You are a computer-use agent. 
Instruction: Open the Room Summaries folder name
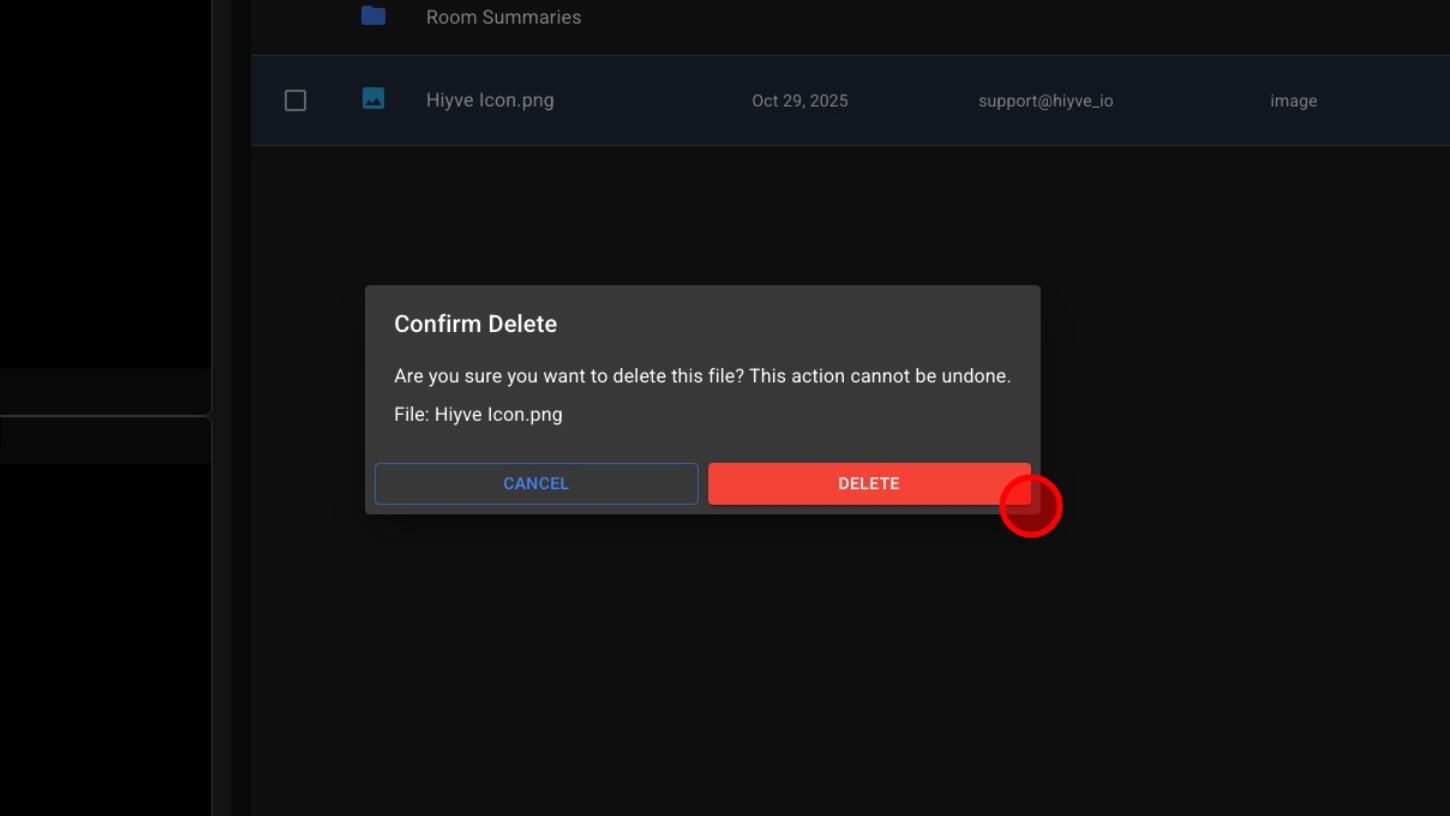(x=503, y=17)
